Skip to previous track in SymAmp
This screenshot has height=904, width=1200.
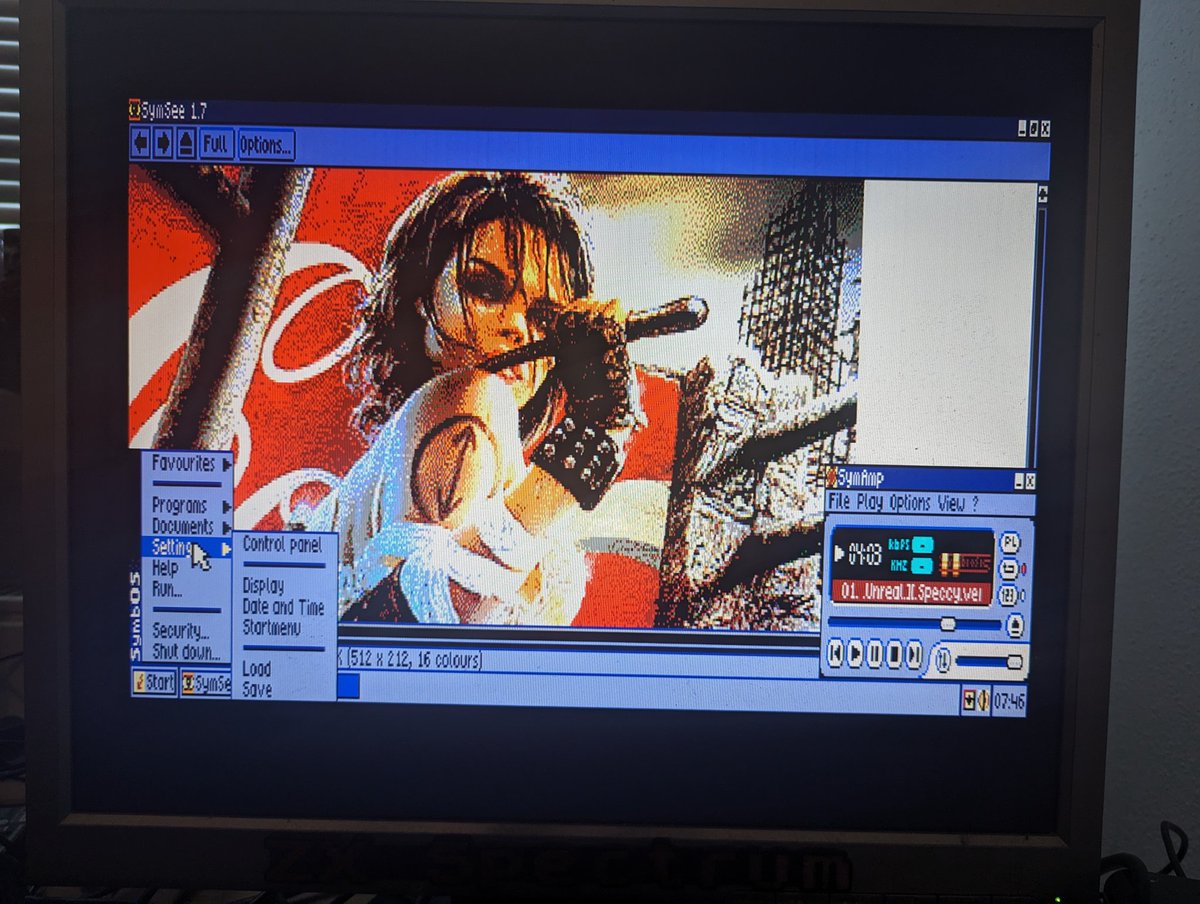click(835, 655)
